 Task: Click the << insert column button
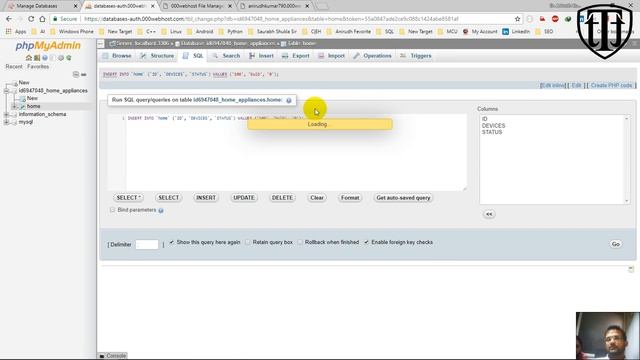click(x=489, y=214)
